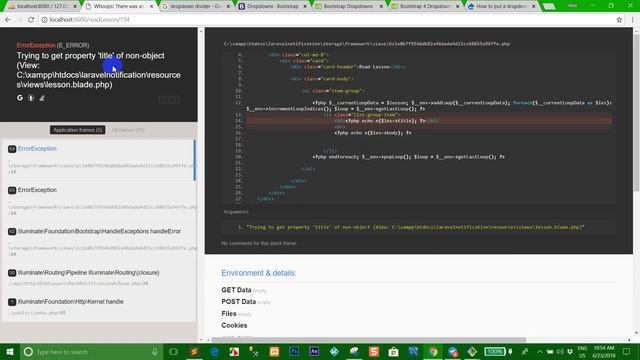Click highlighted error line 14 in code
The width and height of the screenshot is (640, 360).
pos(429,121)
